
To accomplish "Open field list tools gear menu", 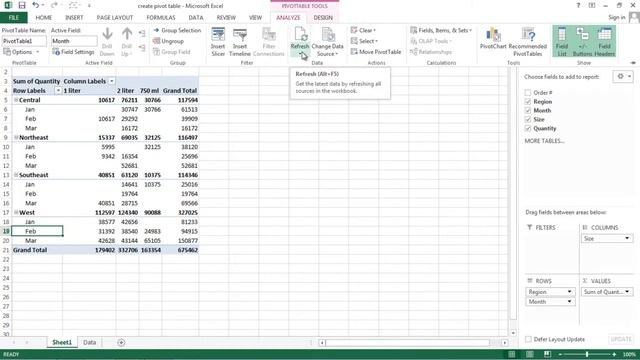I will point(623,77).
